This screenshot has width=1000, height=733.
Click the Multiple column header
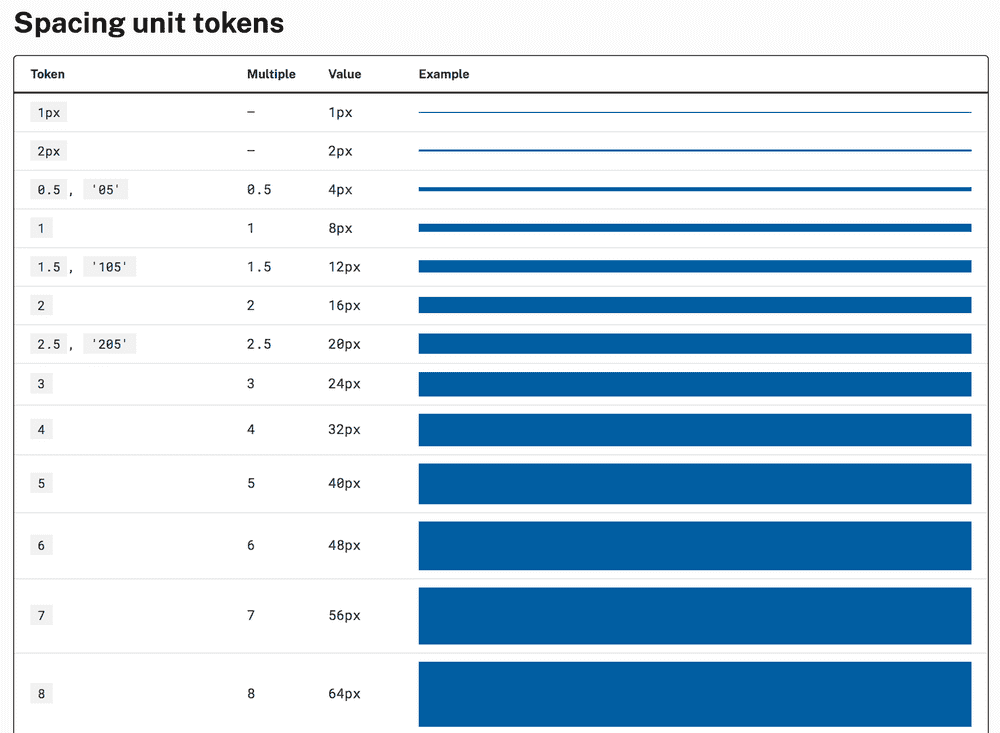(x=271, y=74)
